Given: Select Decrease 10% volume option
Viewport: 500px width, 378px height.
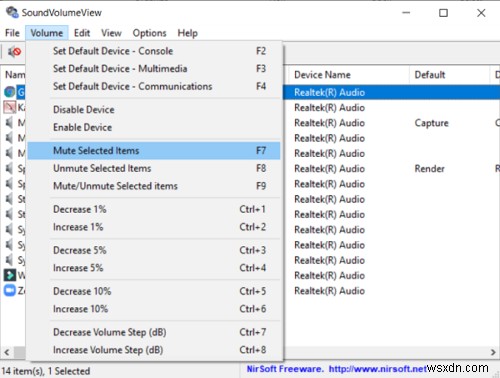Looking at the screenshot, I should (154, 291).
